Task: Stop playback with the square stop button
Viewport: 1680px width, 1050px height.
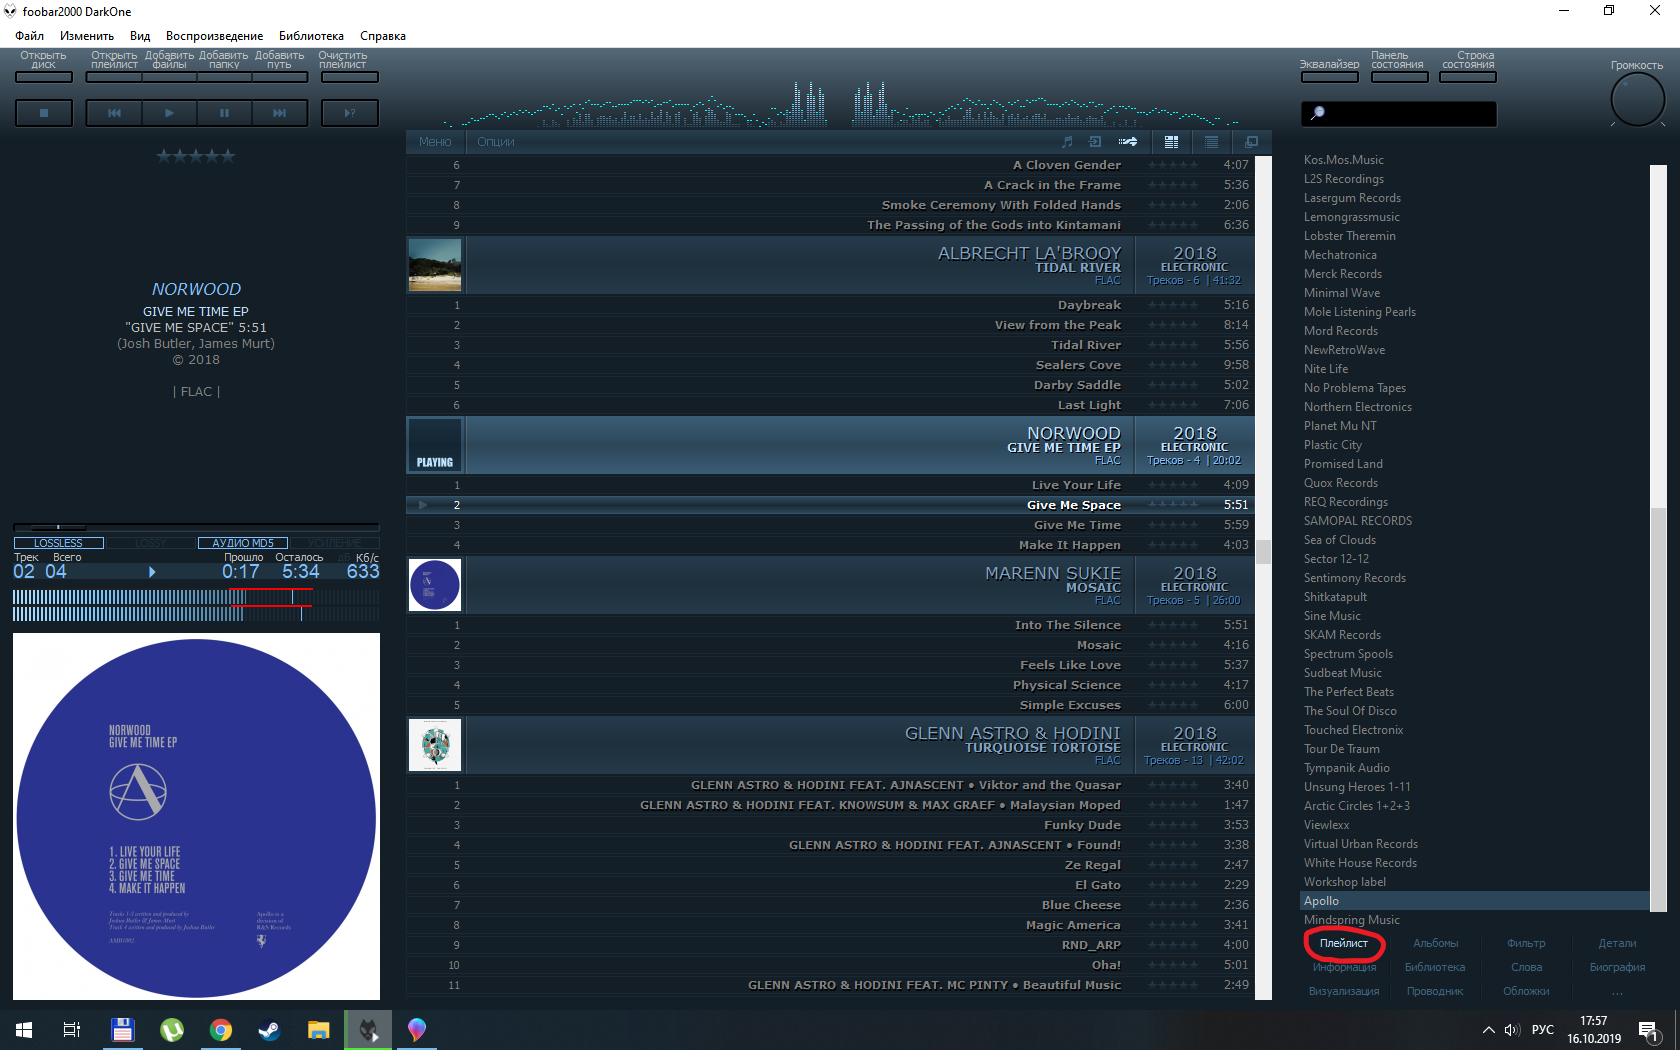Action: pyautogui.click(x=44, y=113)
